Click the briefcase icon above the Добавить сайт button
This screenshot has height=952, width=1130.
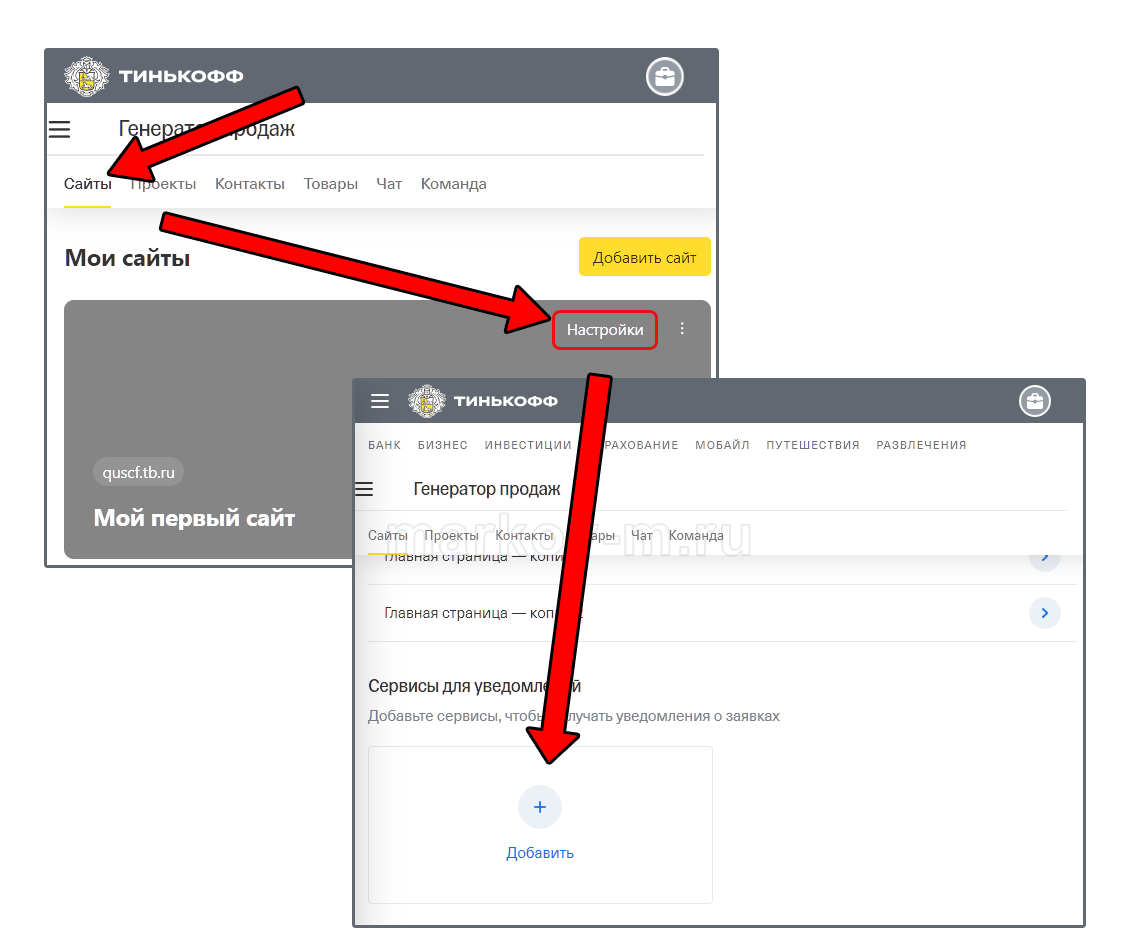664,76
